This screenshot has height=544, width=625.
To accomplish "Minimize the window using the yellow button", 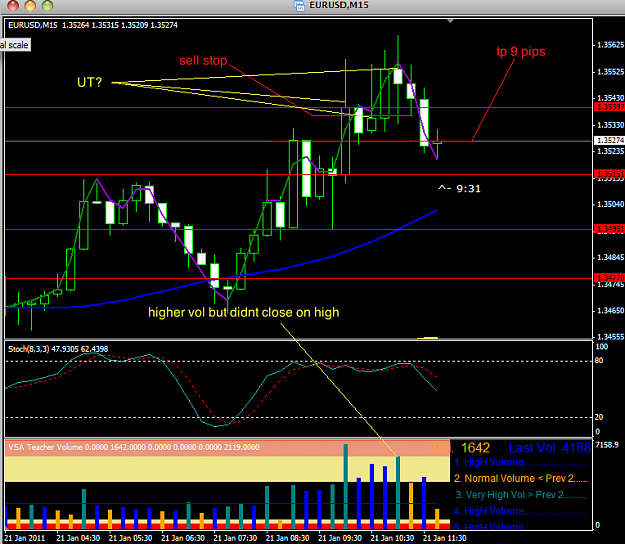I will [30, 5].
